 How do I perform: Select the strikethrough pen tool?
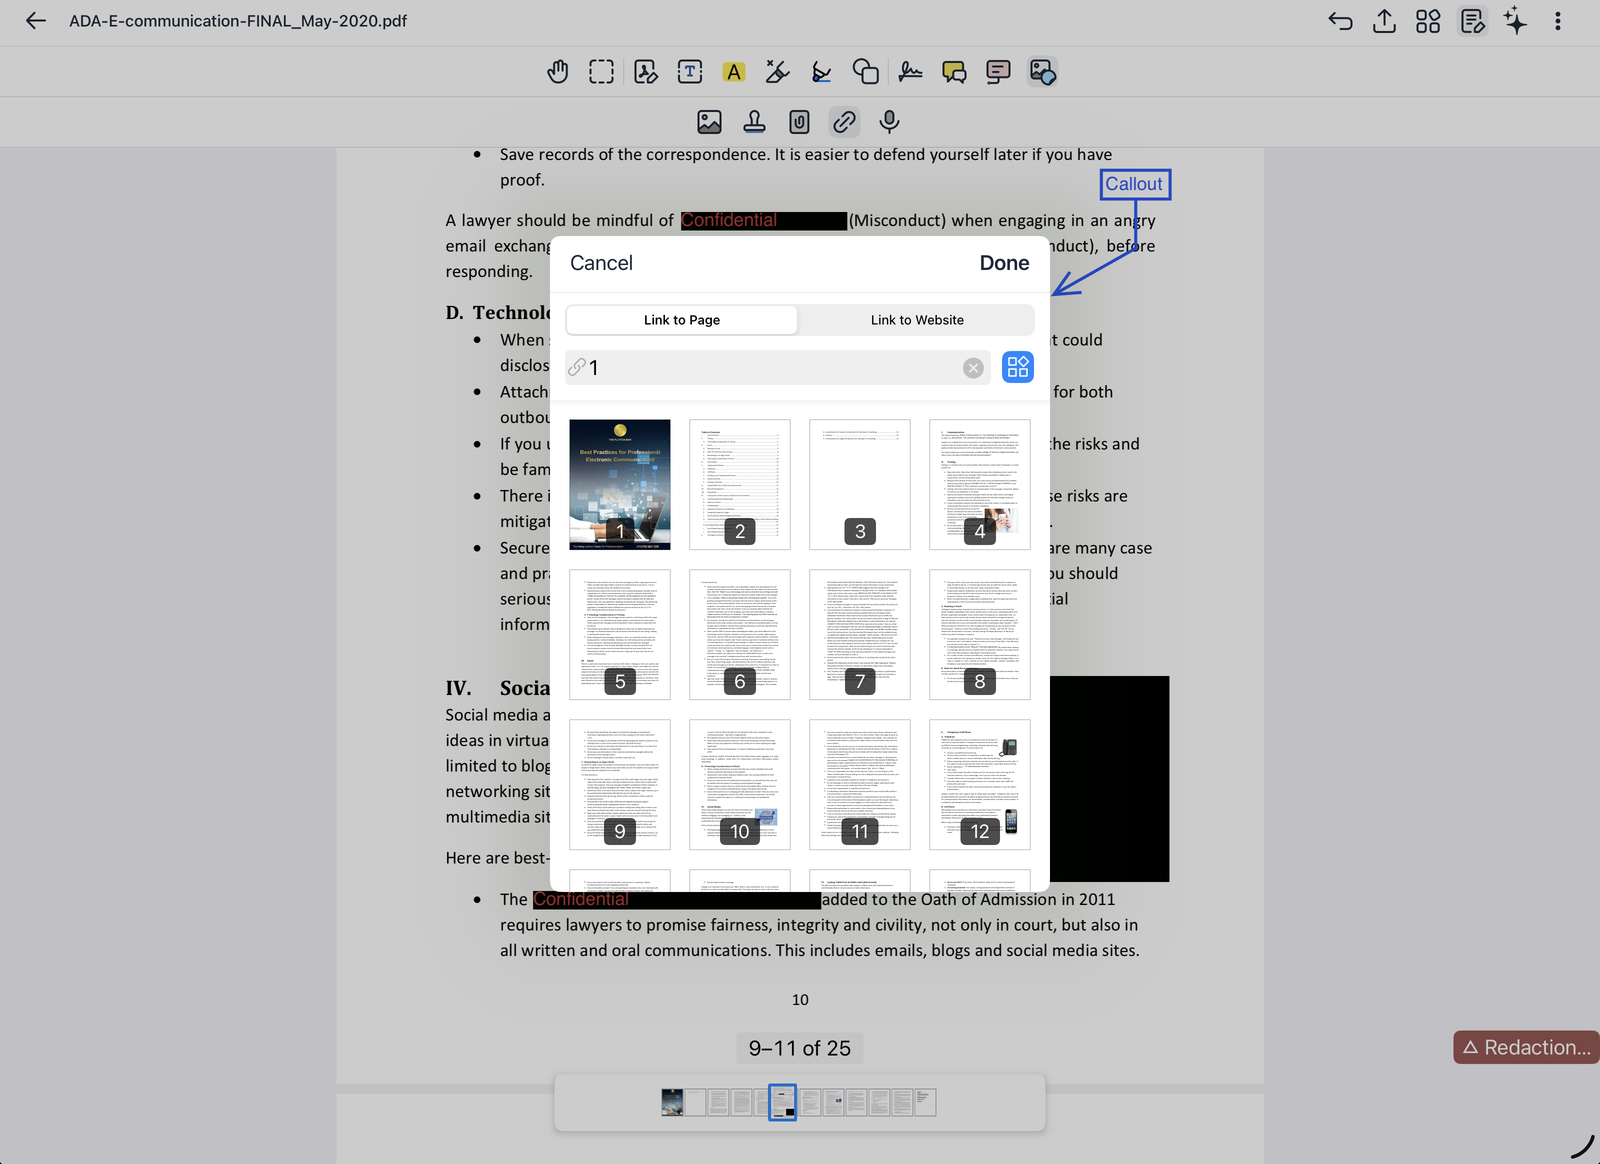pyautogui.click(x=777, y=72)
